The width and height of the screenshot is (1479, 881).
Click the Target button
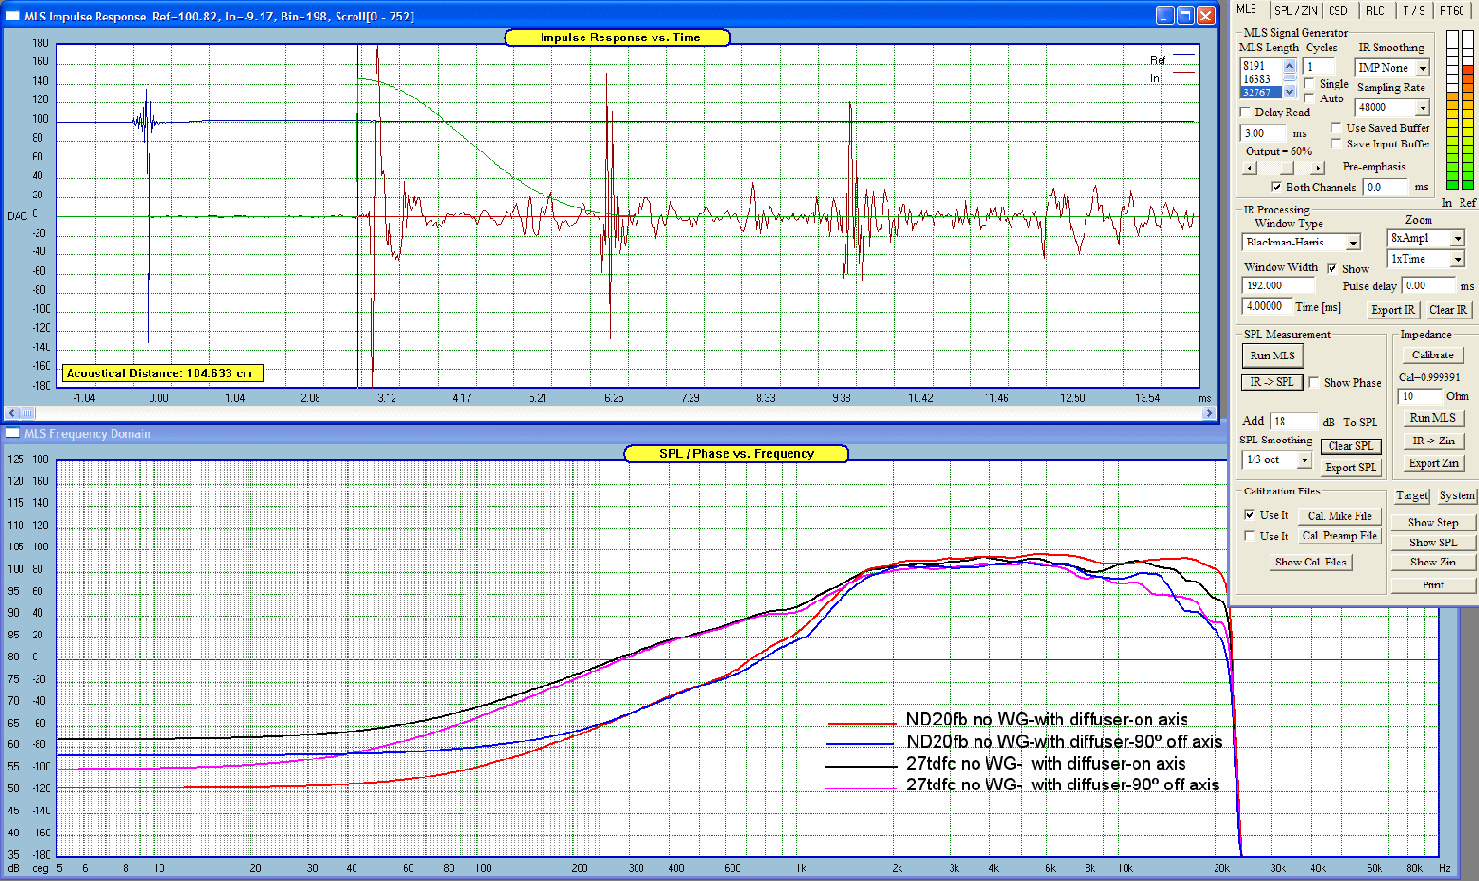pos(1412,496)
